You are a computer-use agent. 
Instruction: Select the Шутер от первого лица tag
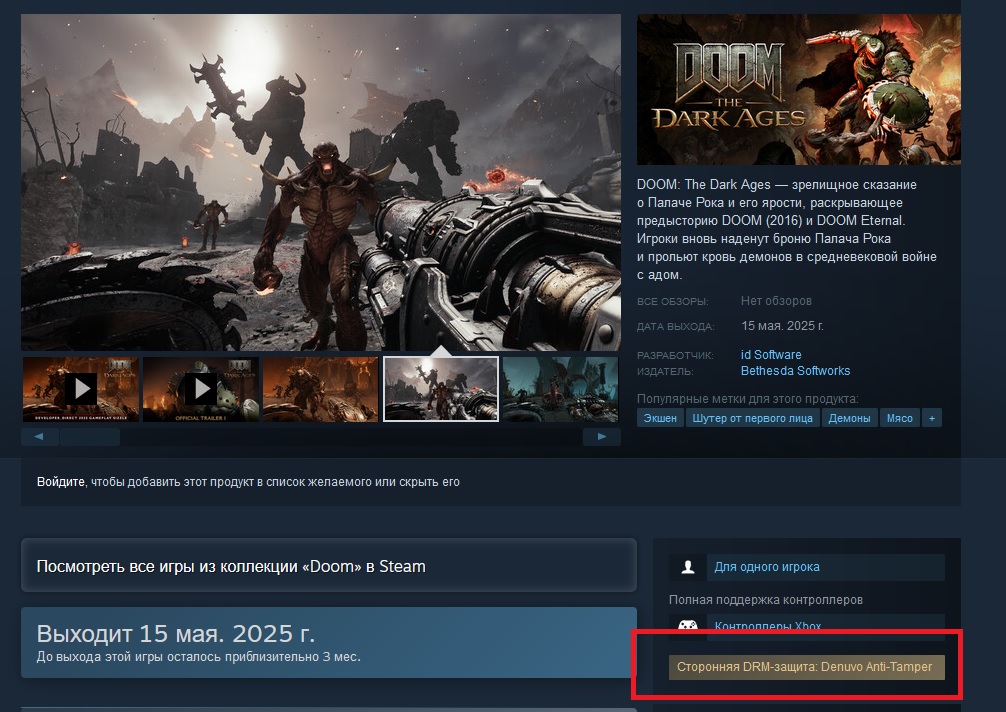pyautogui.click(x=752, y=418)
